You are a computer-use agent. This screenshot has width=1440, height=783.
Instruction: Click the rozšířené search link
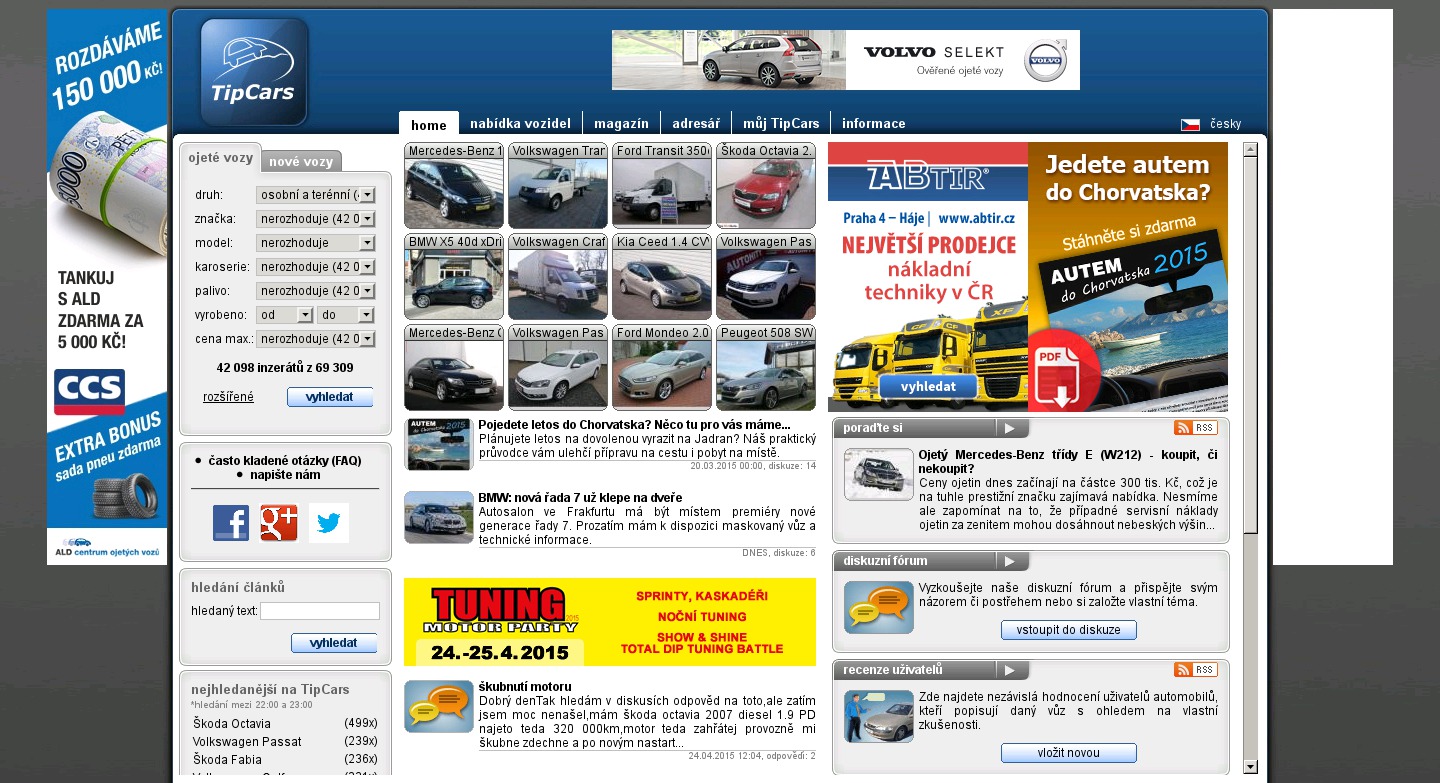228,397
